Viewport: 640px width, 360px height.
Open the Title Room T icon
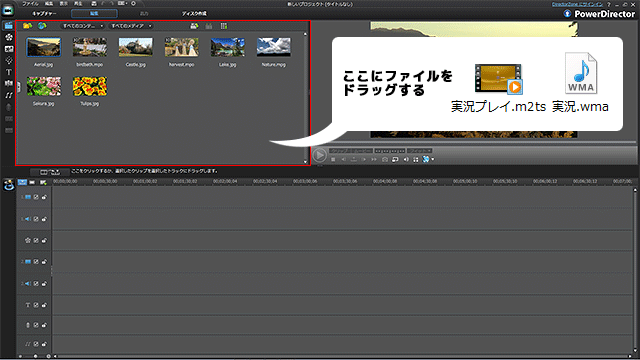coord(9,72)
